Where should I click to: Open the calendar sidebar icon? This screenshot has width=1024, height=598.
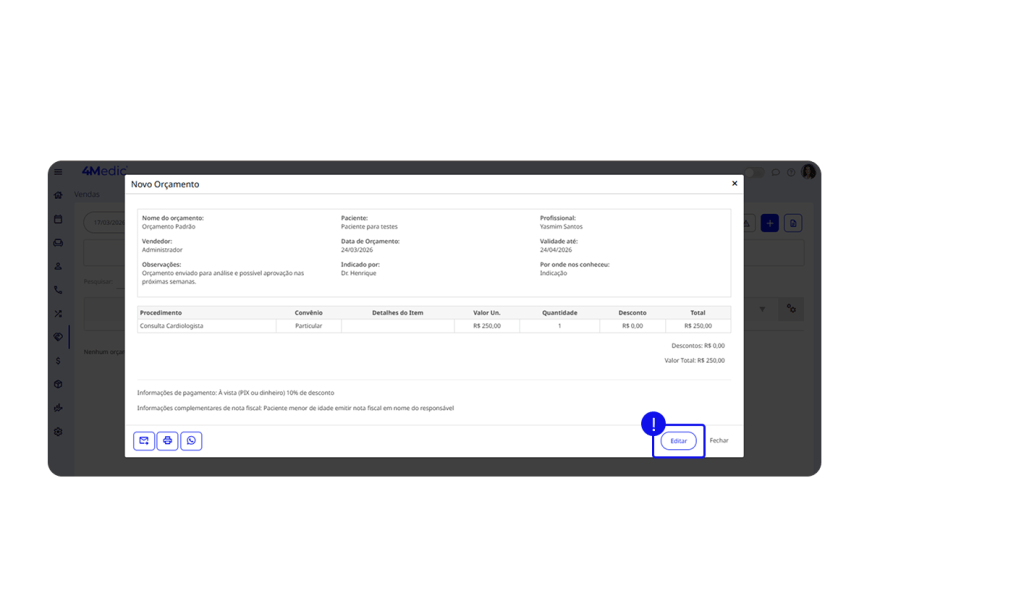58,219
